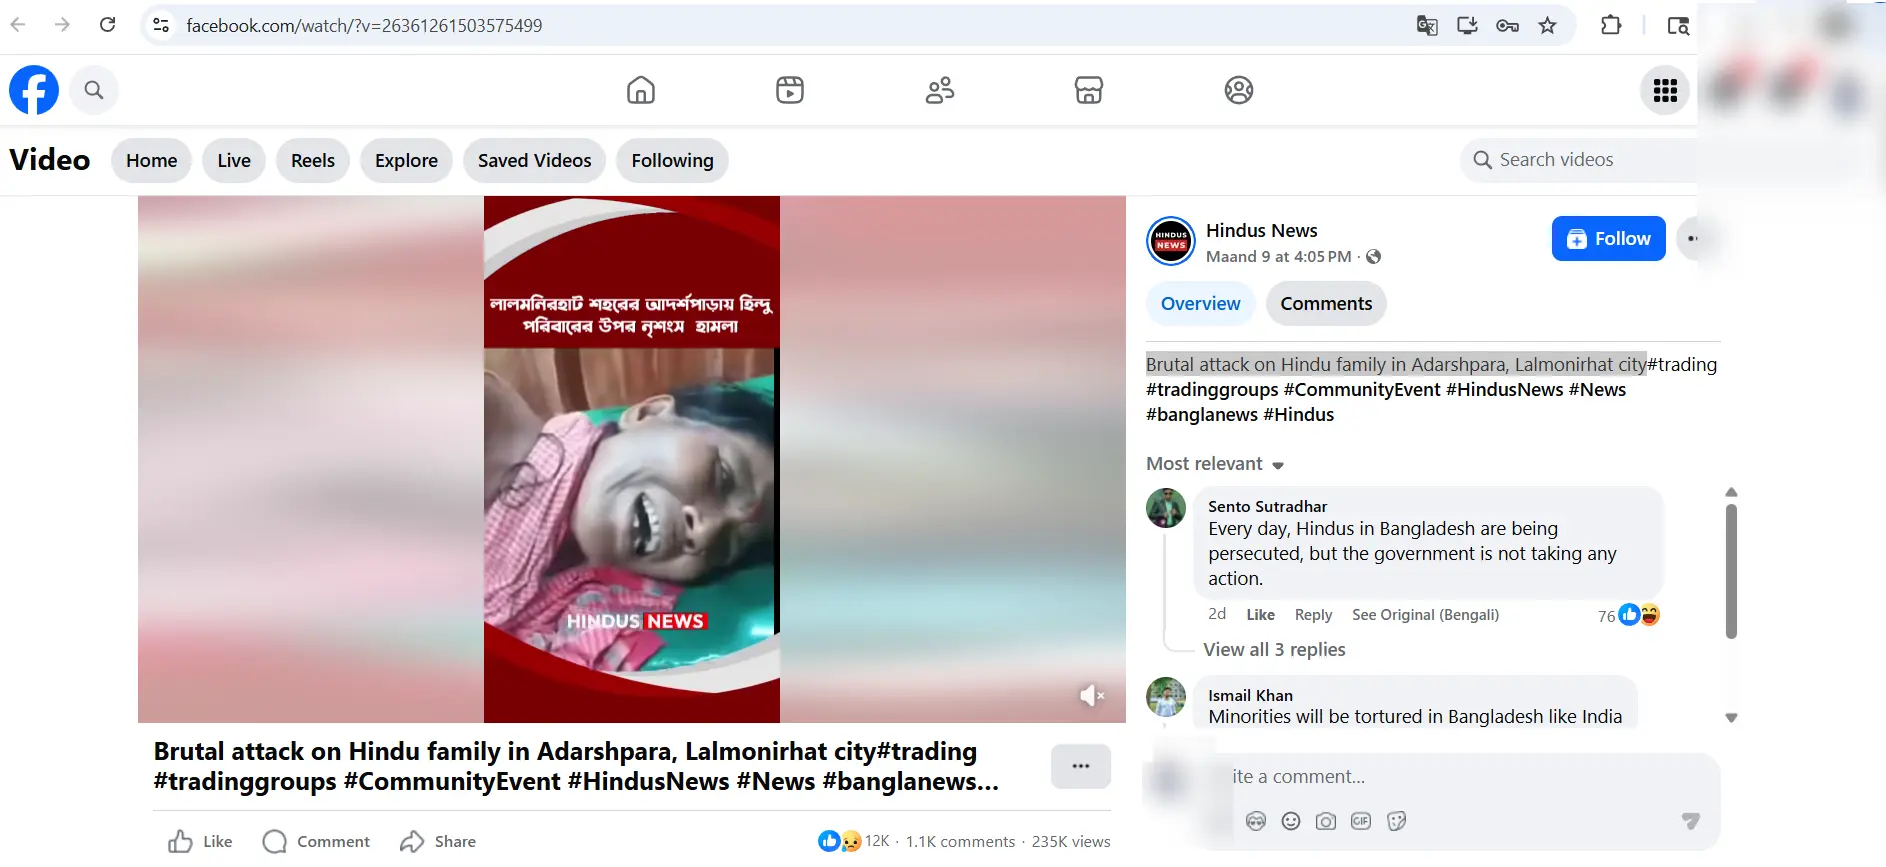
Task: Open the sticker picker icon
Action: tap(1397, 821)
